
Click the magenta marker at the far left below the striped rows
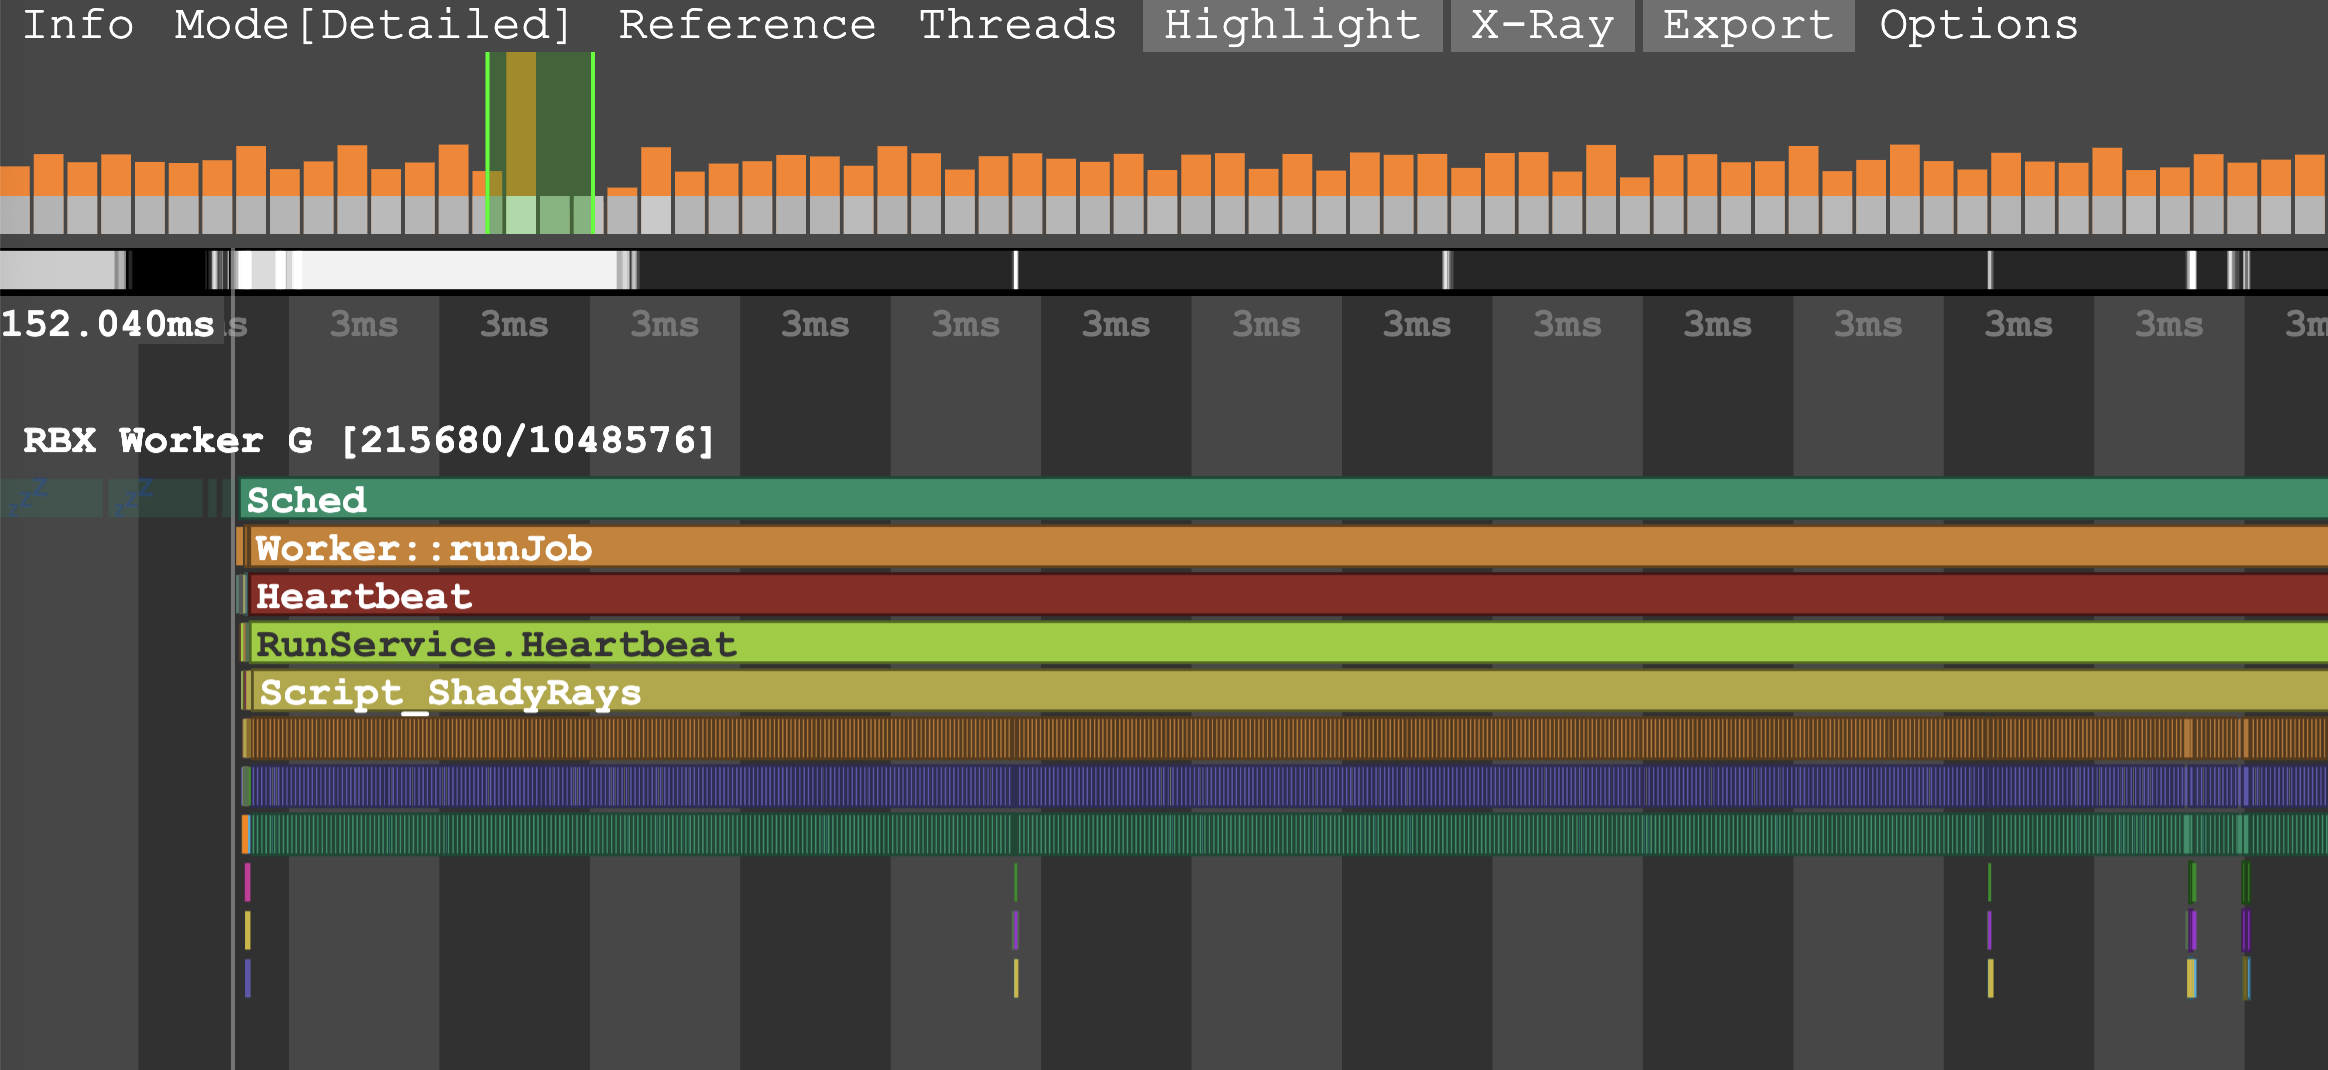coord(248,882)
